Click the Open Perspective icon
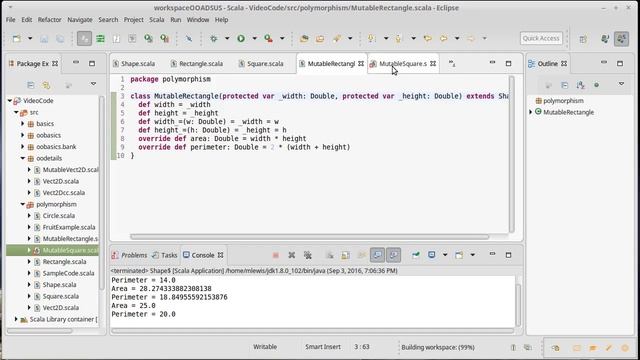This screenshot has height=360, width=640. coord(583,39)
